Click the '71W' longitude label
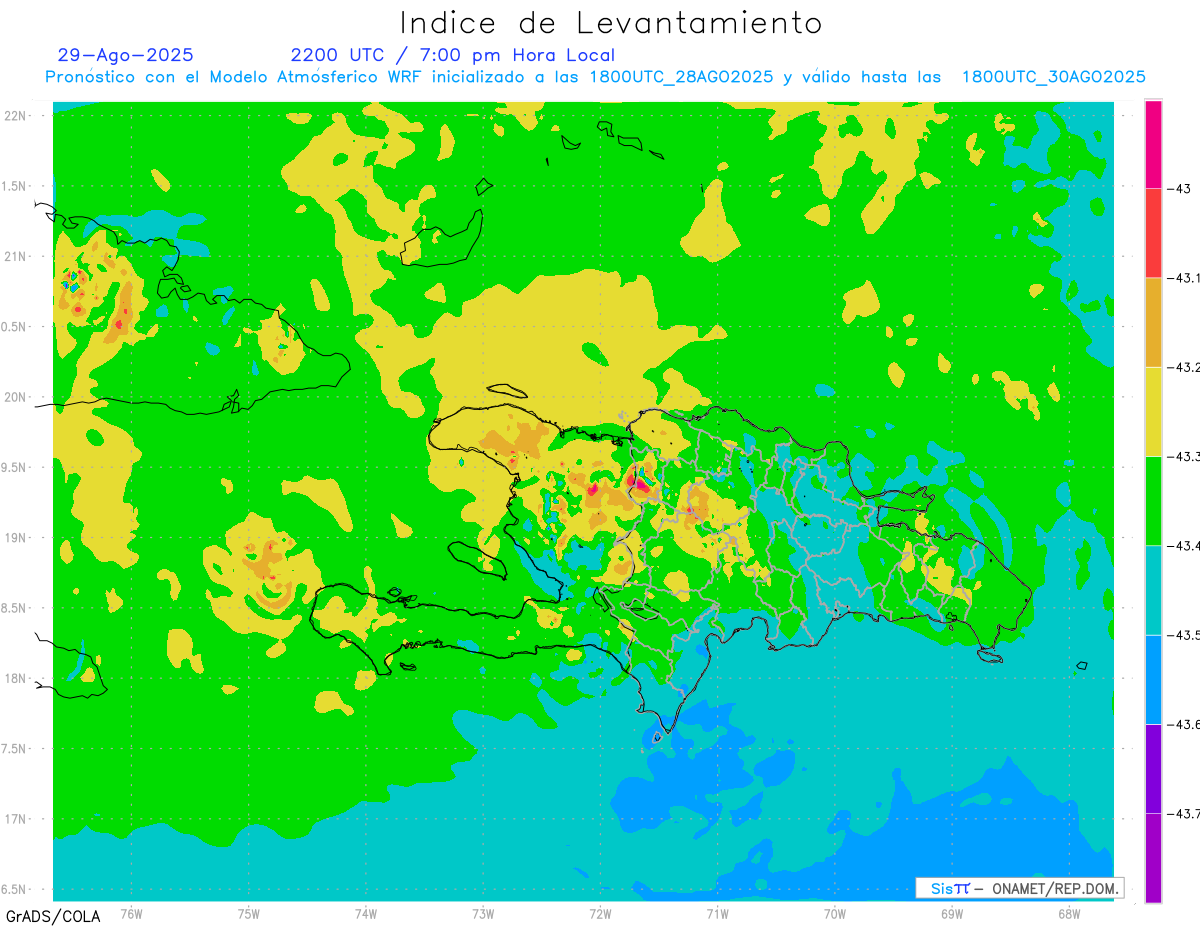1200x927 pixels. pyautogui.click(x=717, y=912)
